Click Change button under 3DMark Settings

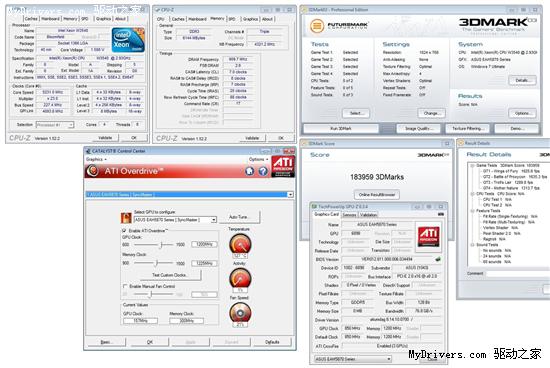tap(431, 113)
